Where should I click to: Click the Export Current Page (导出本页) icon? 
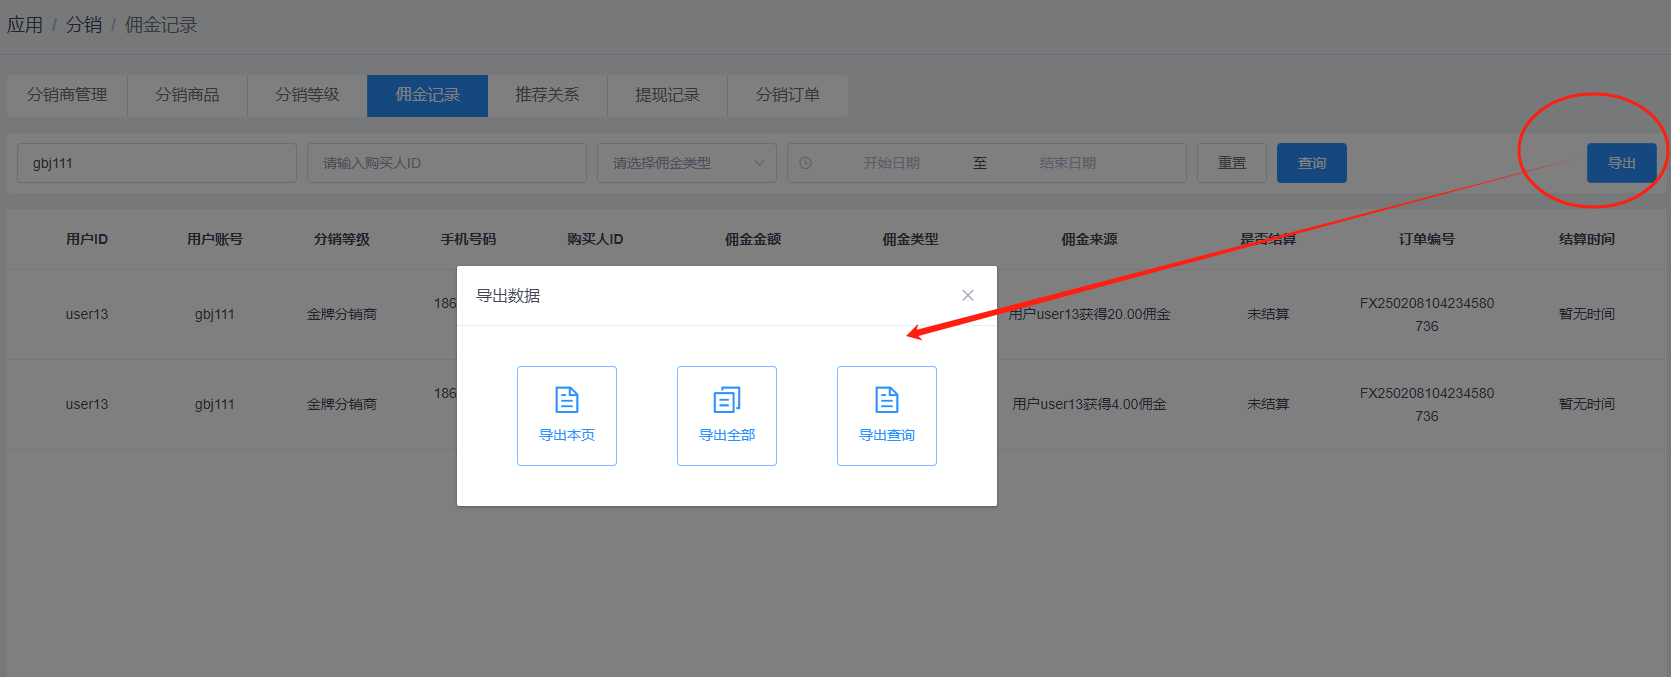click(566, 401)
